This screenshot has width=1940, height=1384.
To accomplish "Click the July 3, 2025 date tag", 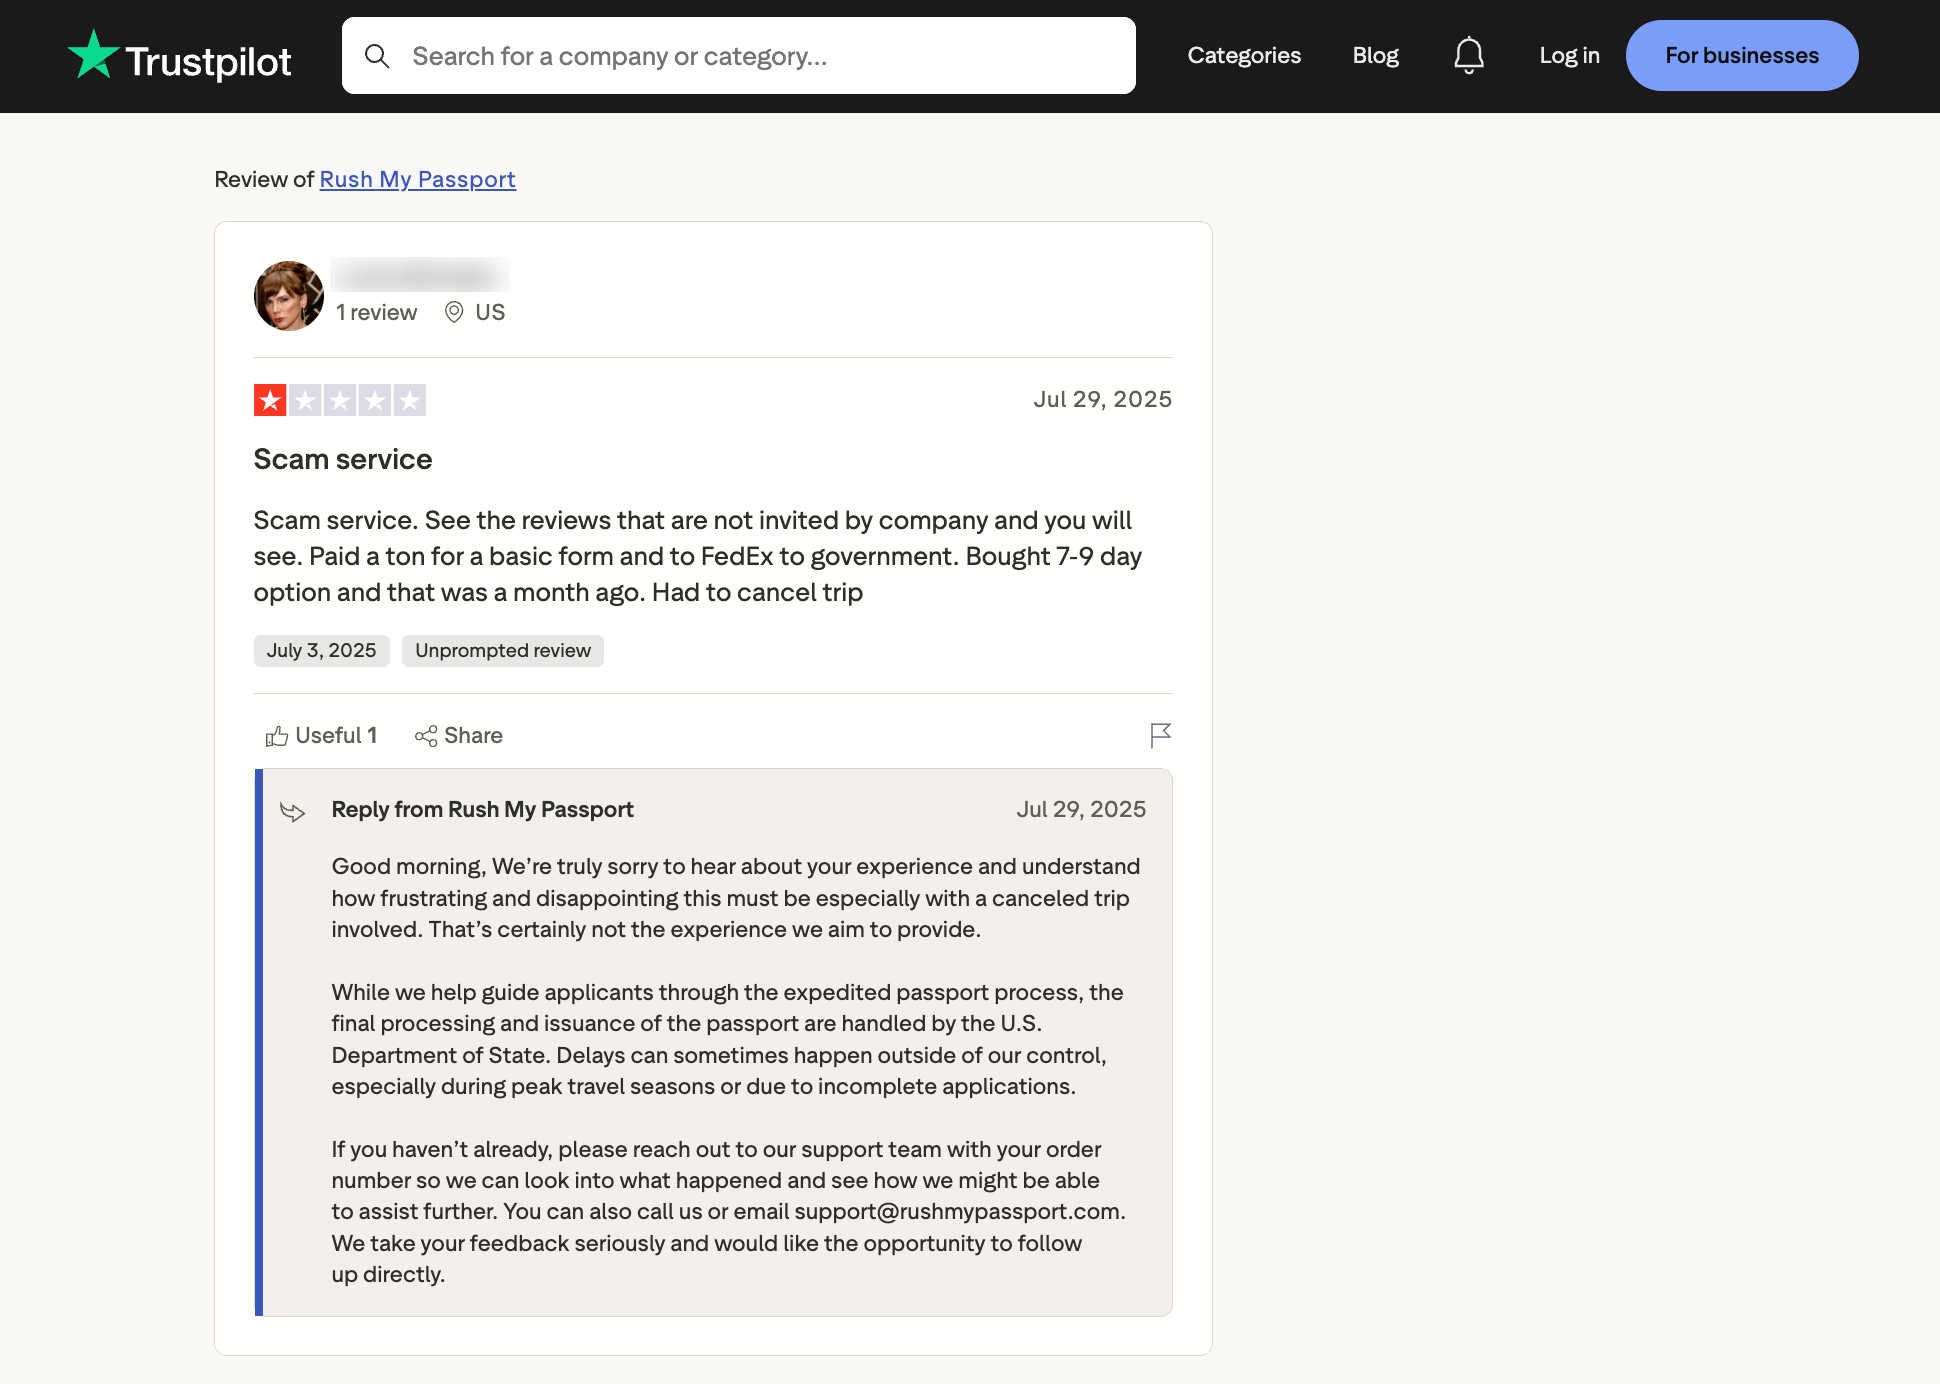I will point(321,651).
